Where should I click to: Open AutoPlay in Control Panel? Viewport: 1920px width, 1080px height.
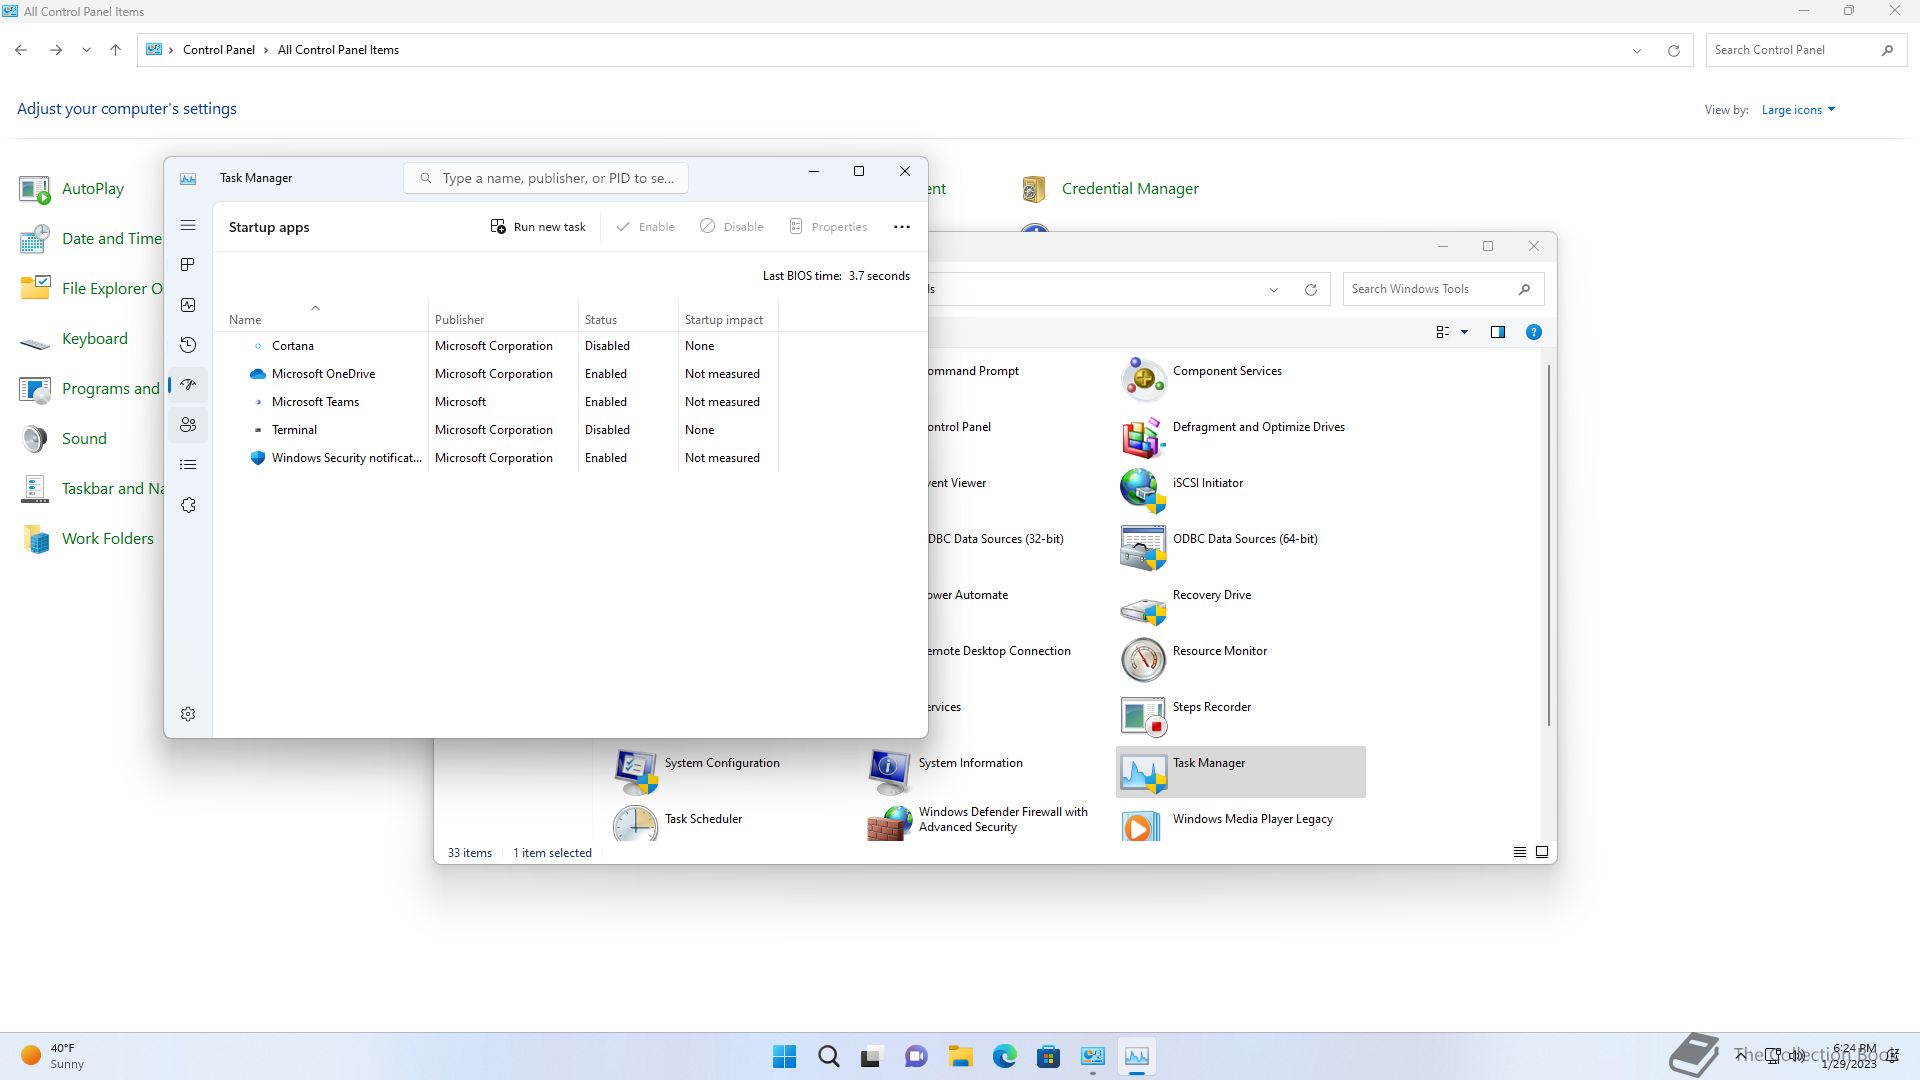[72, 189]
